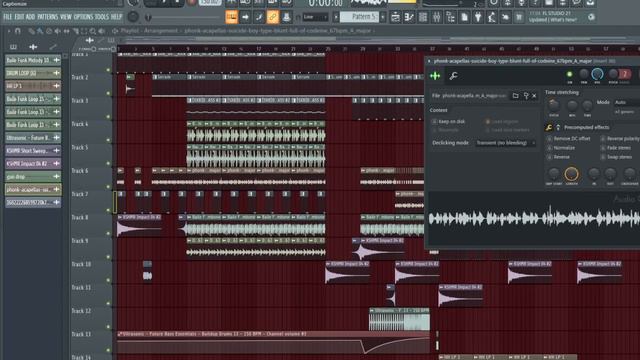640x360 pixels.
Task: Enable the Remove DC offset option
Action: pyautogui.click(x=549, y=139)
